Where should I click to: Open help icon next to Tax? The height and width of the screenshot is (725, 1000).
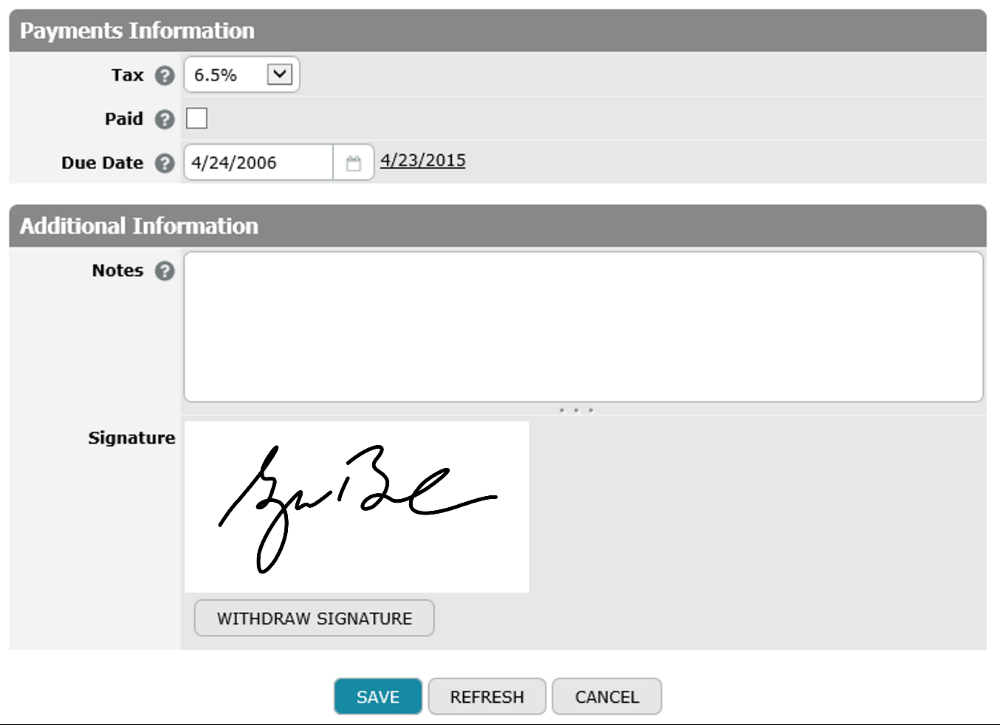coord(165,75)
